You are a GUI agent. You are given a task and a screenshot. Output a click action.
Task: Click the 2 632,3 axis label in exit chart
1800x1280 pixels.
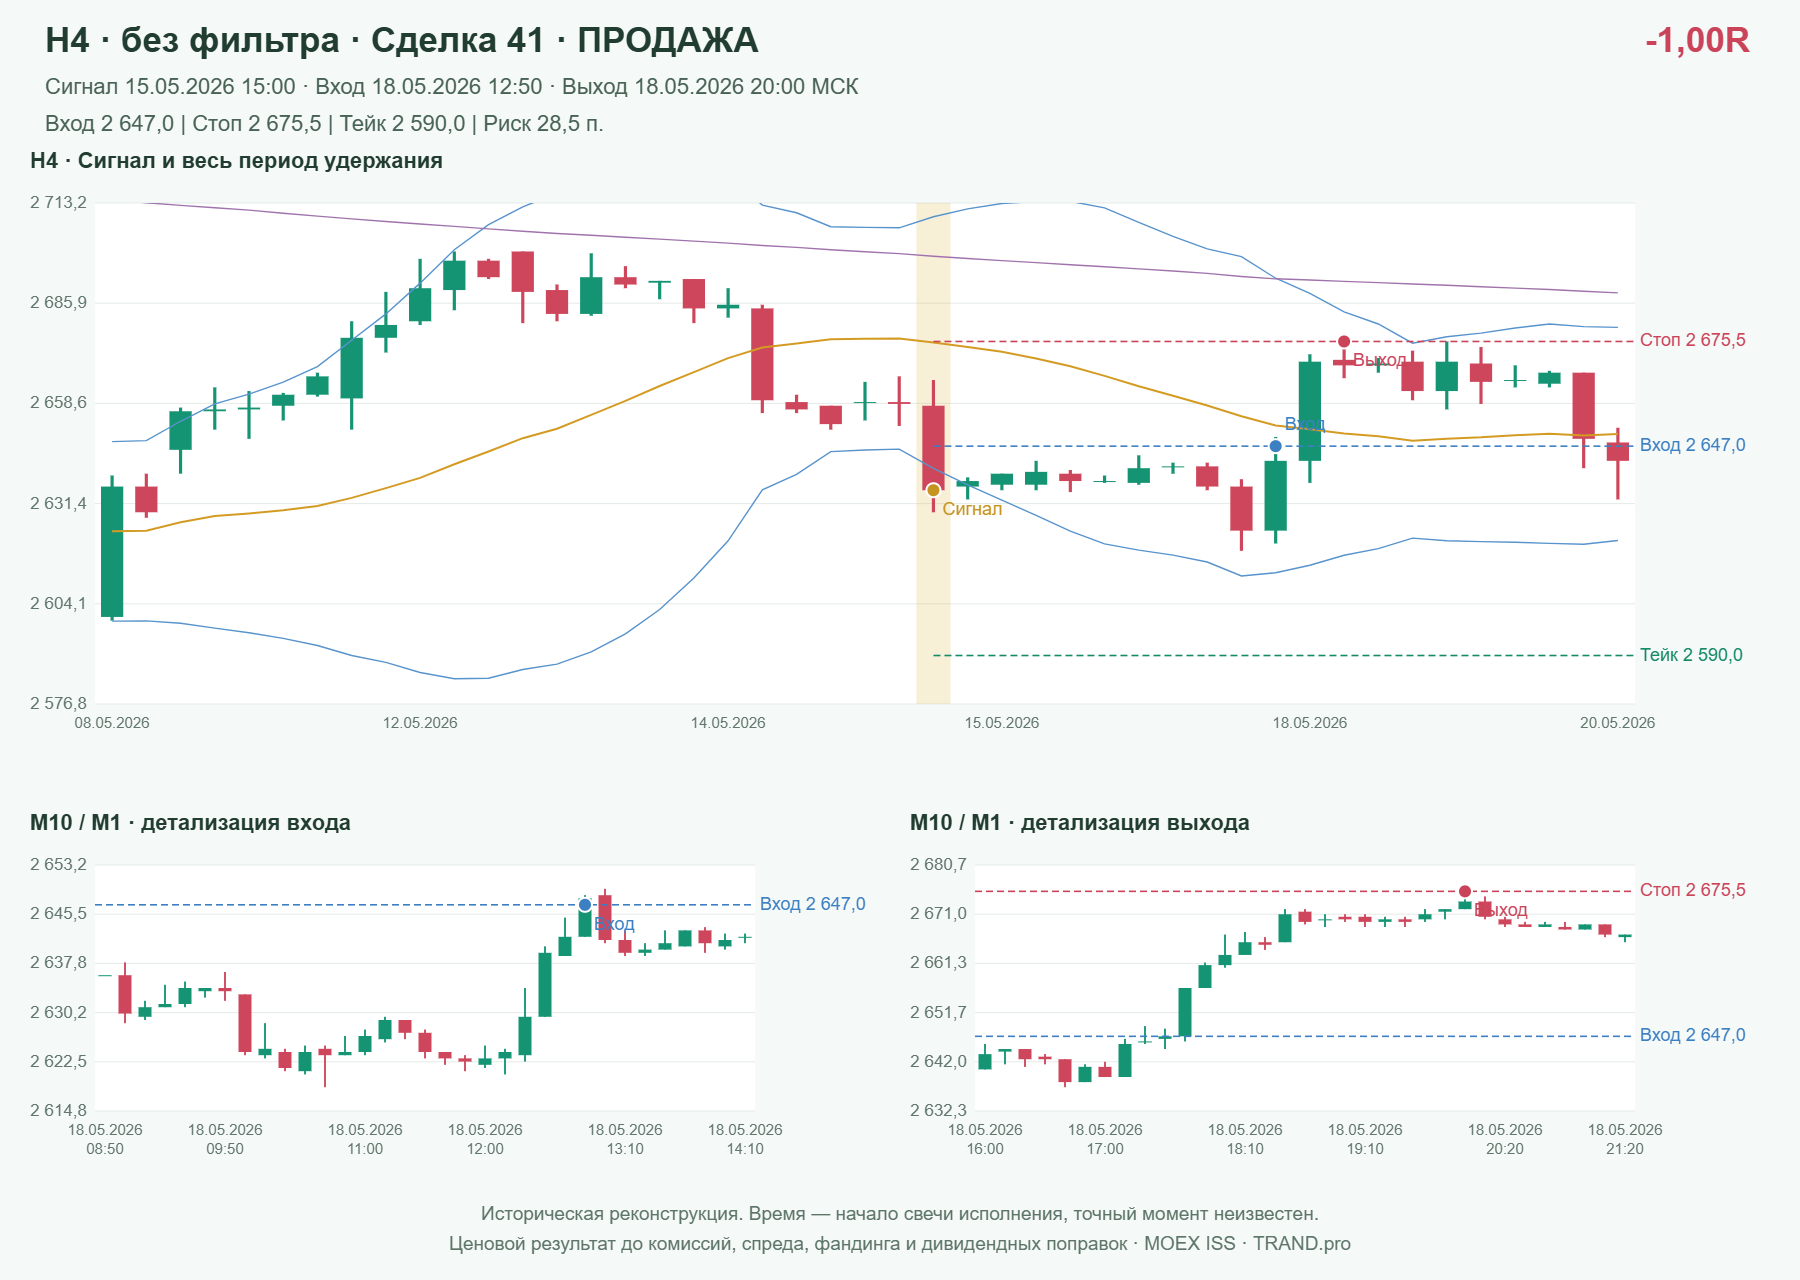pos(938,1110)
